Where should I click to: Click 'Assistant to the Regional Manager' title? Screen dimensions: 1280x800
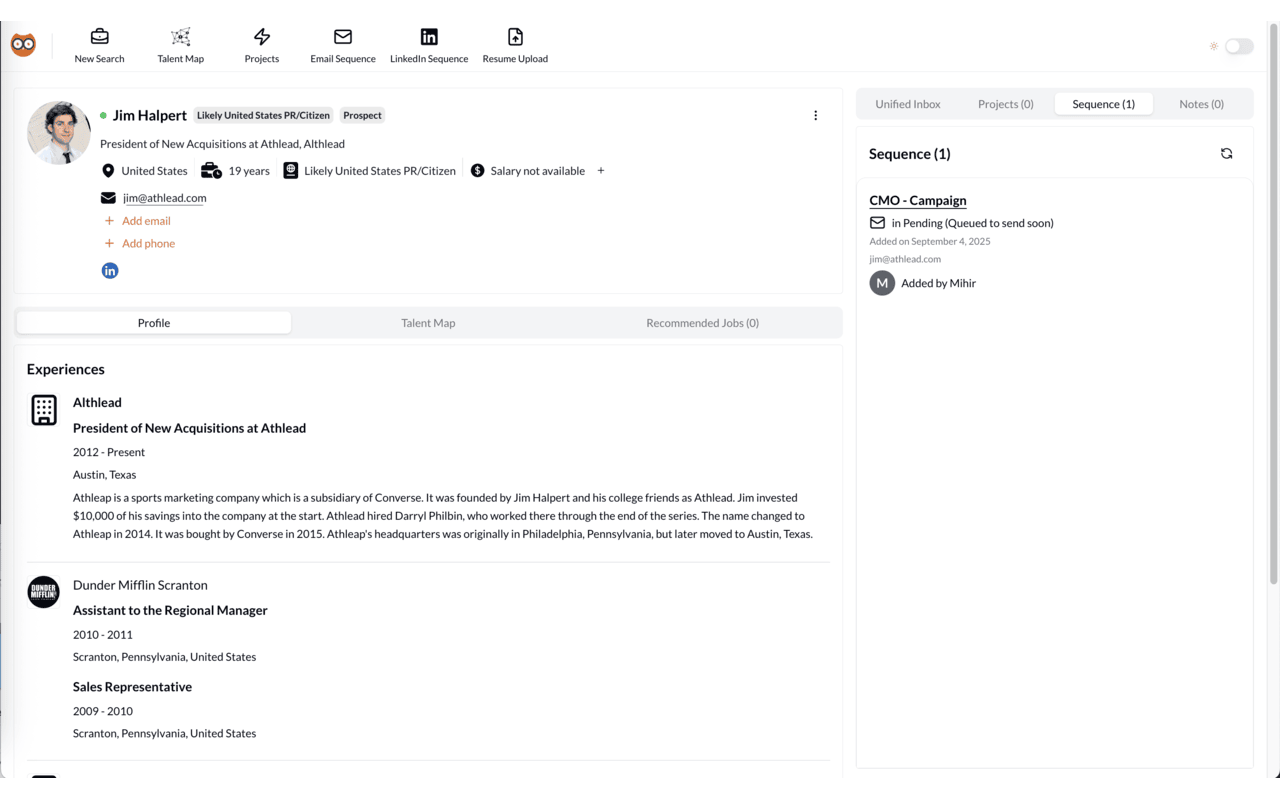170,610
